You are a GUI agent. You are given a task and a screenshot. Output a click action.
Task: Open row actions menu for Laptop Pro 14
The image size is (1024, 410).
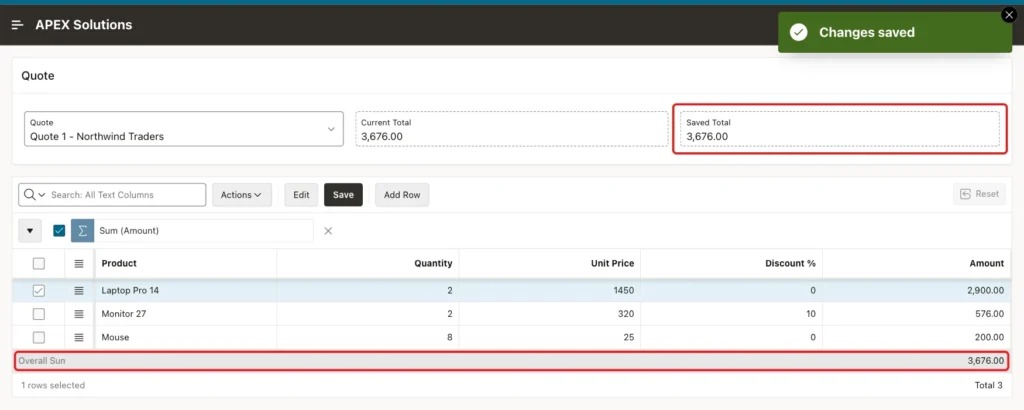click(x=79, y=291)
